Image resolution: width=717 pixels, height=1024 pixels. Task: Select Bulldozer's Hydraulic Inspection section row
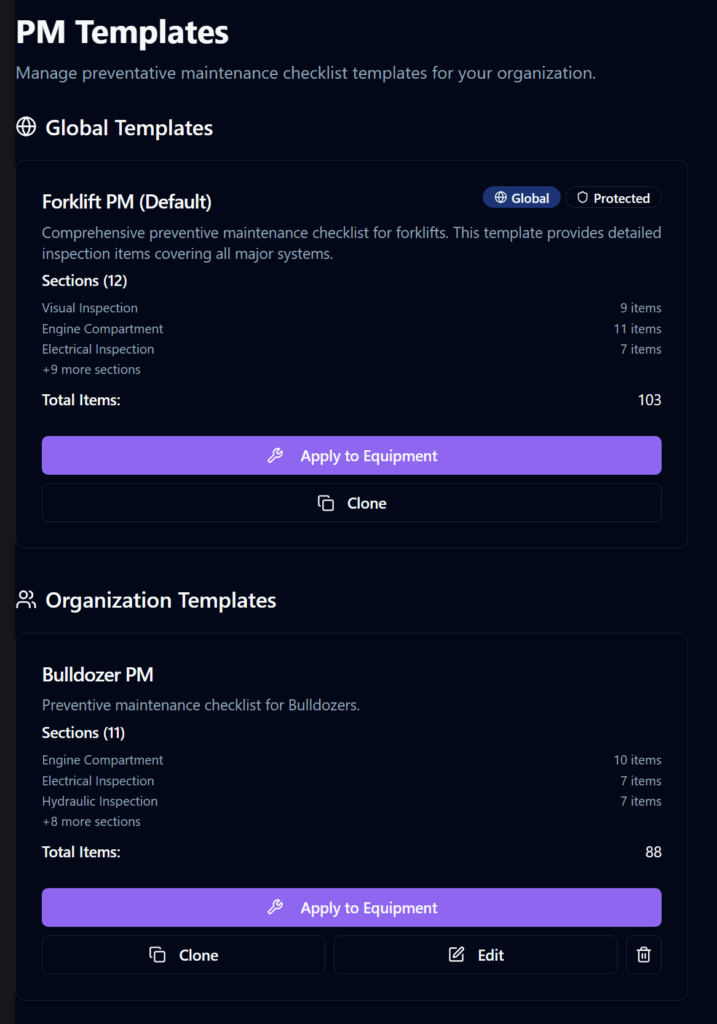coord(100,801)
